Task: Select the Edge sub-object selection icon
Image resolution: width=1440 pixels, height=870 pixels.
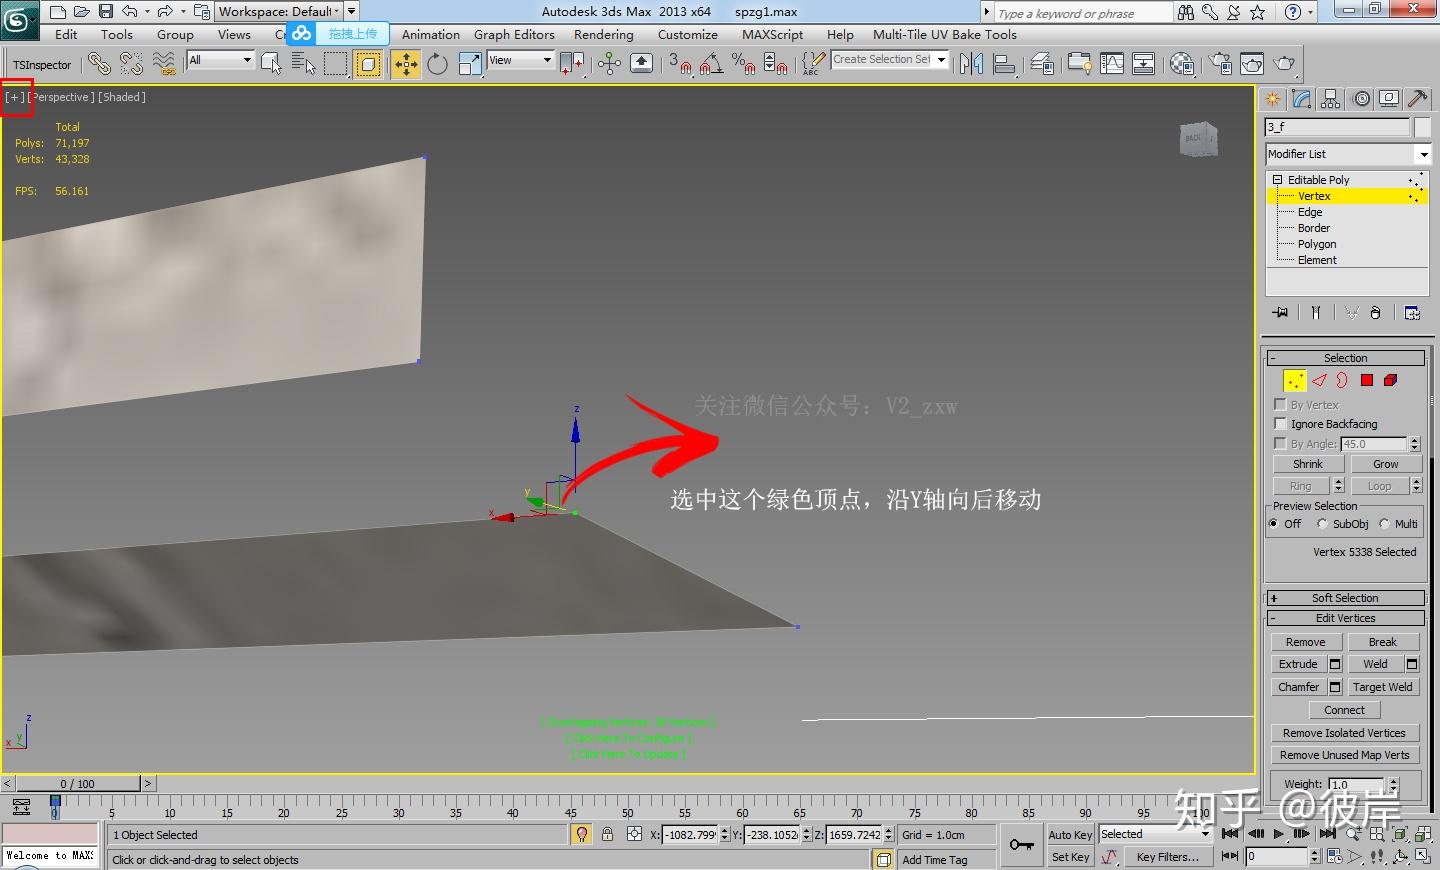Action: click(1319, 380)
